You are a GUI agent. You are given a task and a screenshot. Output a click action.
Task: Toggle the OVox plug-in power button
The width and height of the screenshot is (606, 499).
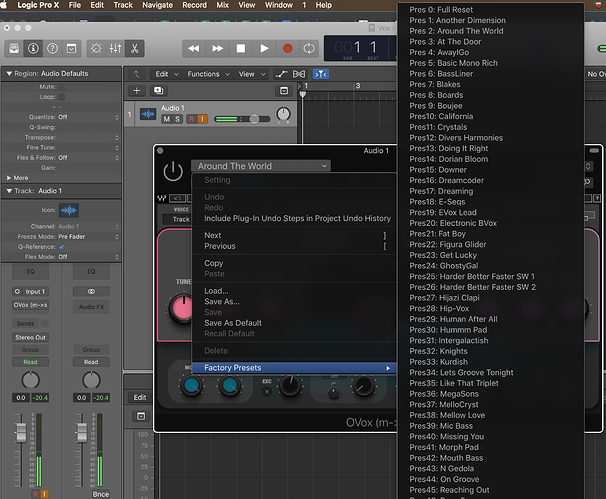173,171
